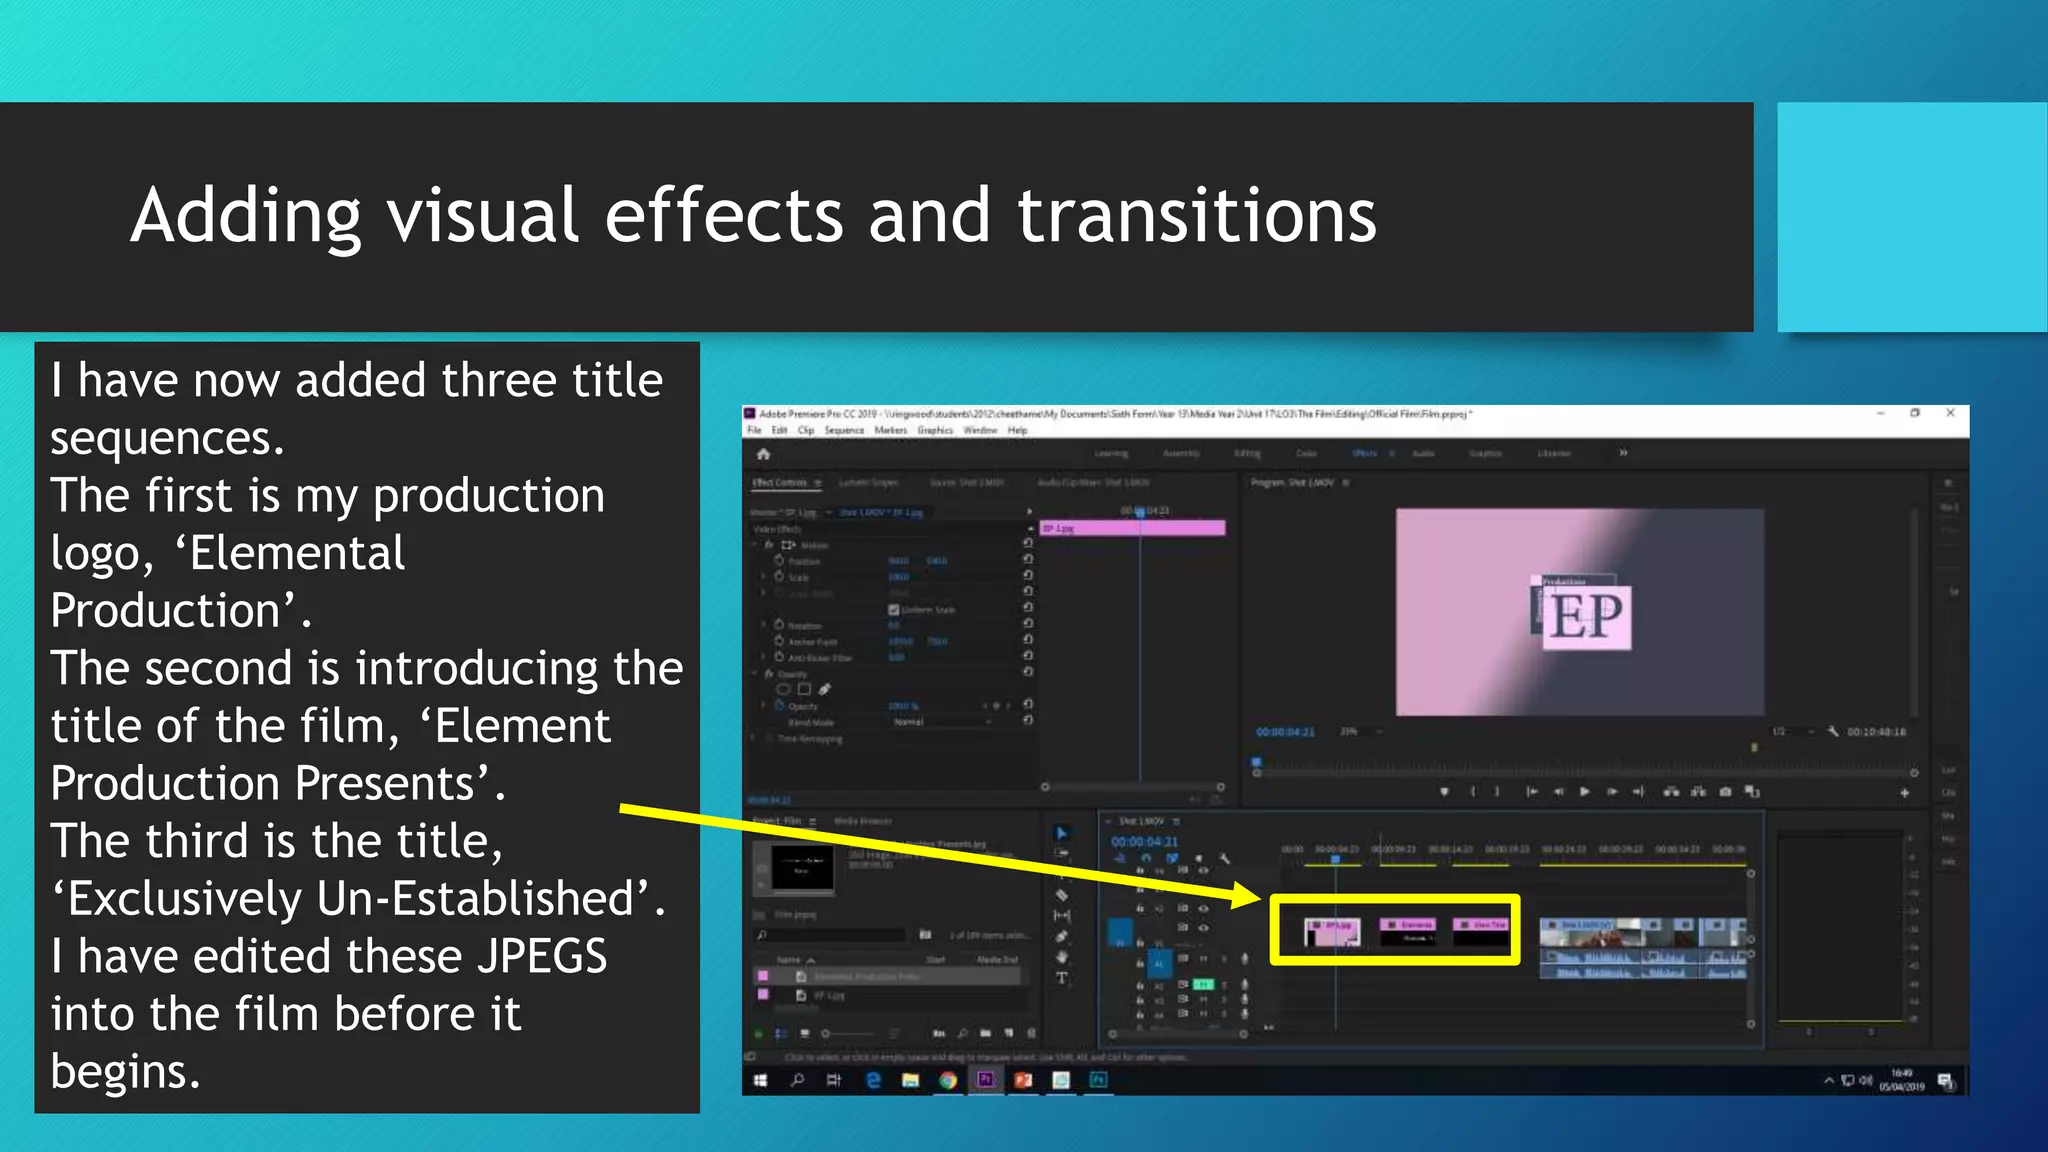Switch to Lumetri Scopes tab

pyautogui.click(x=868, y=483)
